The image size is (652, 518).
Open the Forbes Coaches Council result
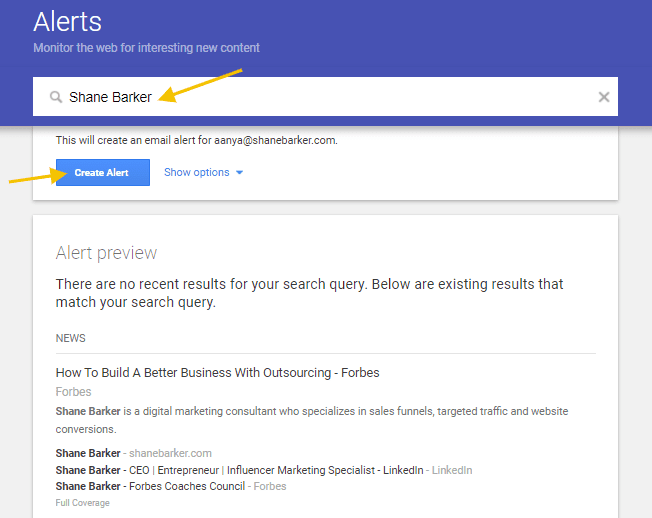pyautogui.click(x=150, y=486)
